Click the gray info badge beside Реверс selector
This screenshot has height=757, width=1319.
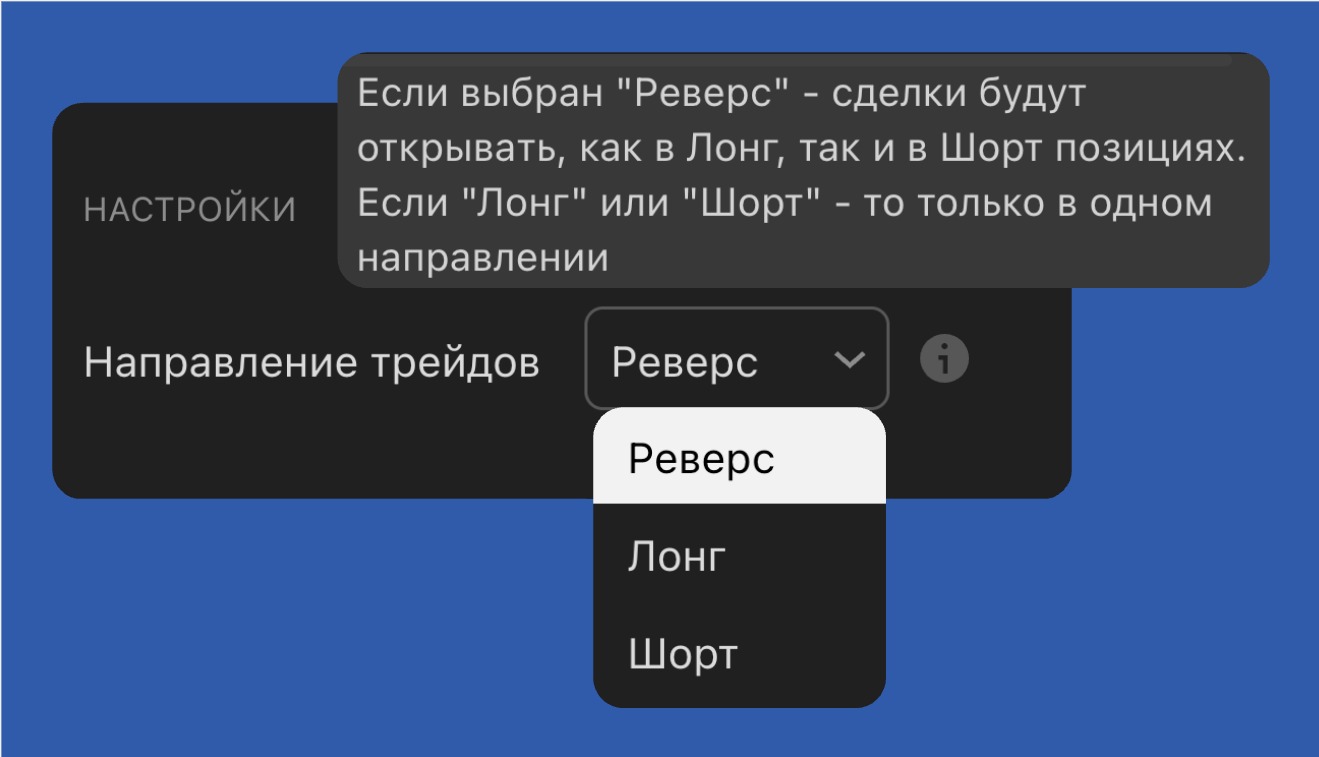(x=941, y=359)
